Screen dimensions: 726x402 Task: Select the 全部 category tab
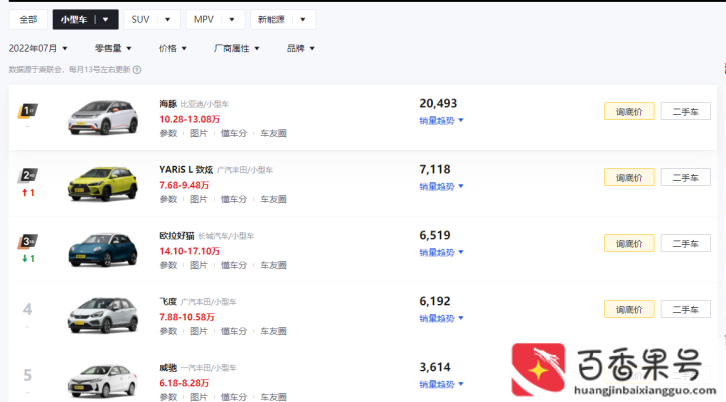coord(28,19)
